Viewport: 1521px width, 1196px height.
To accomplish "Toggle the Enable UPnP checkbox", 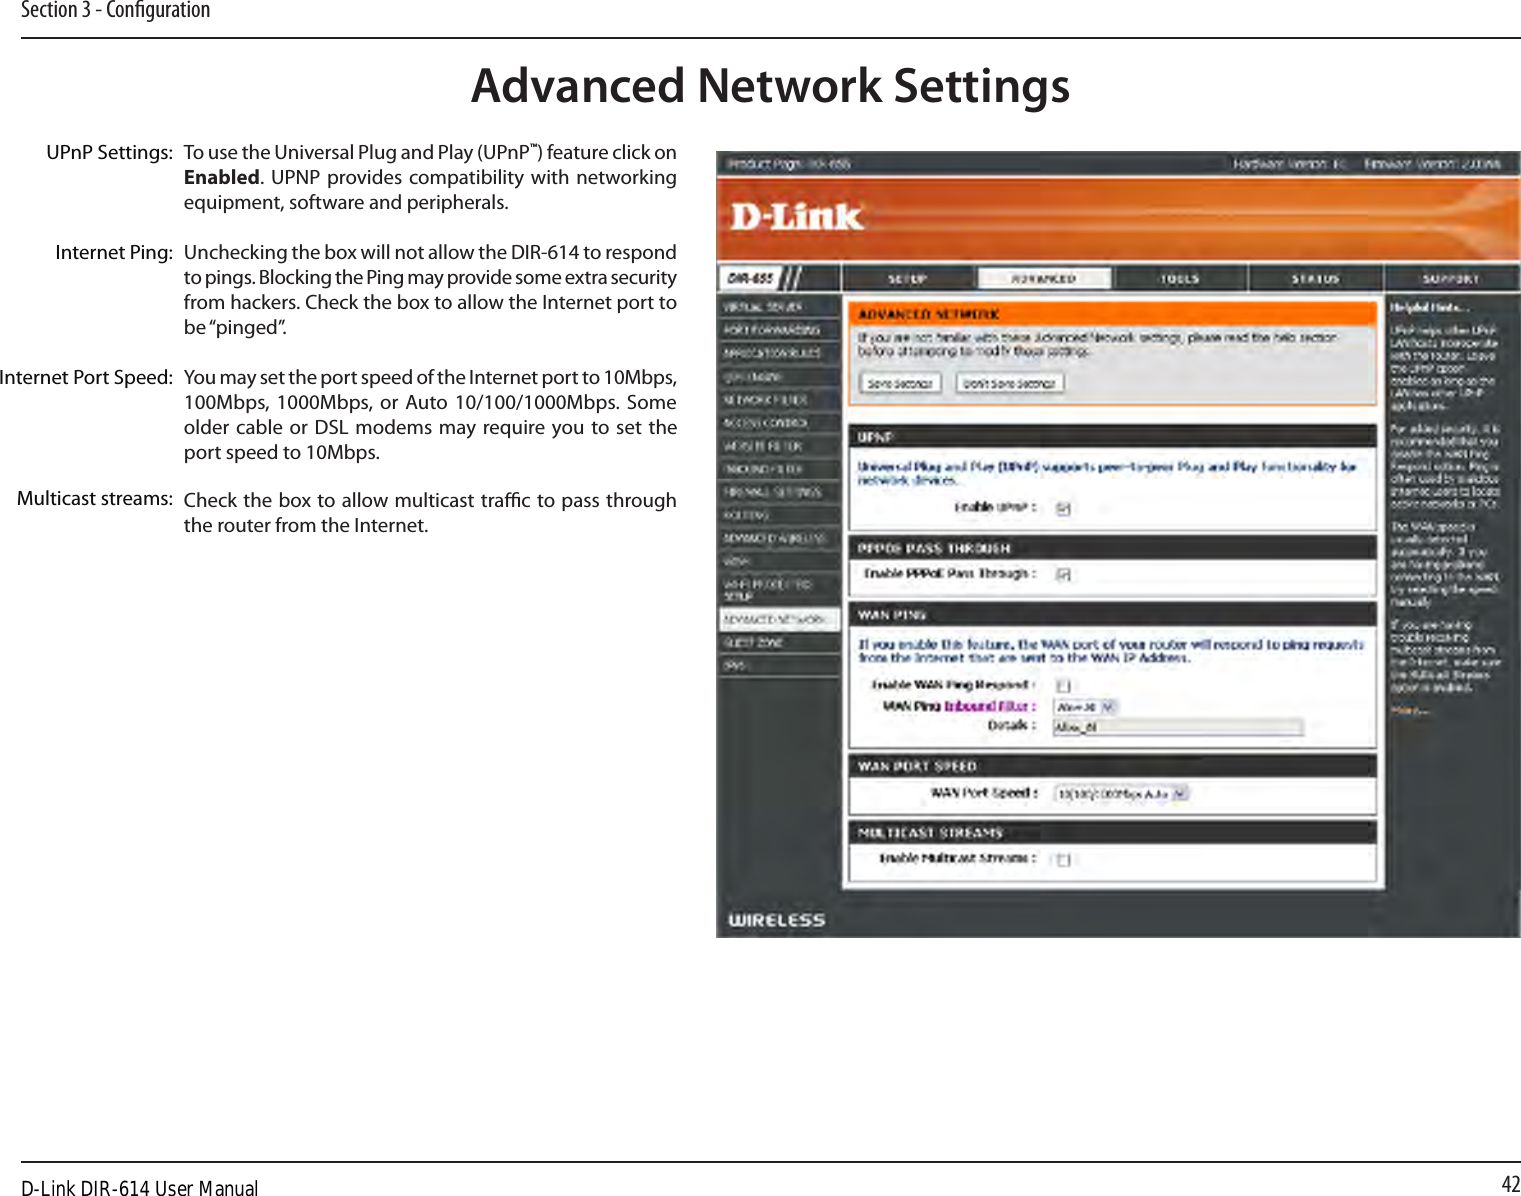I will 1064,509.
